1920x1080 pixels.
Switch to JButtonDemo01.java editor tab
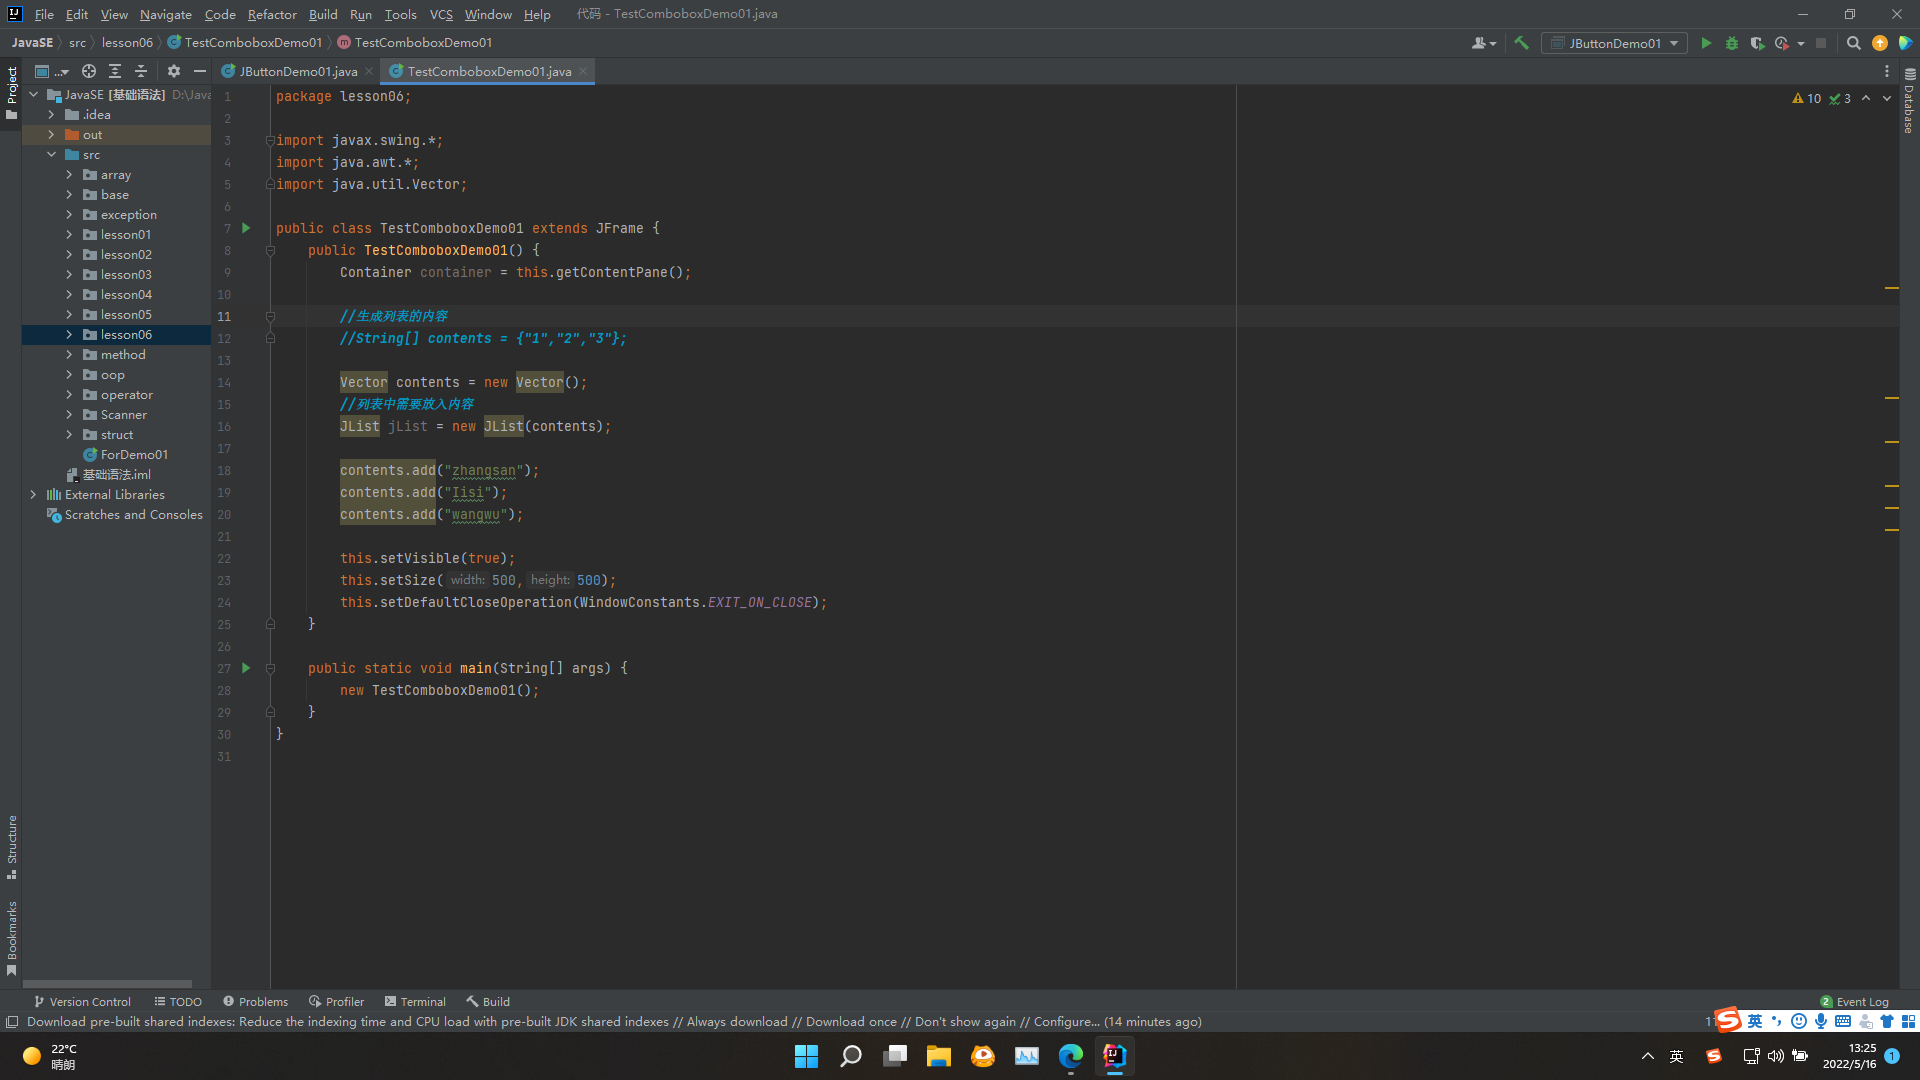pos(297,71)
